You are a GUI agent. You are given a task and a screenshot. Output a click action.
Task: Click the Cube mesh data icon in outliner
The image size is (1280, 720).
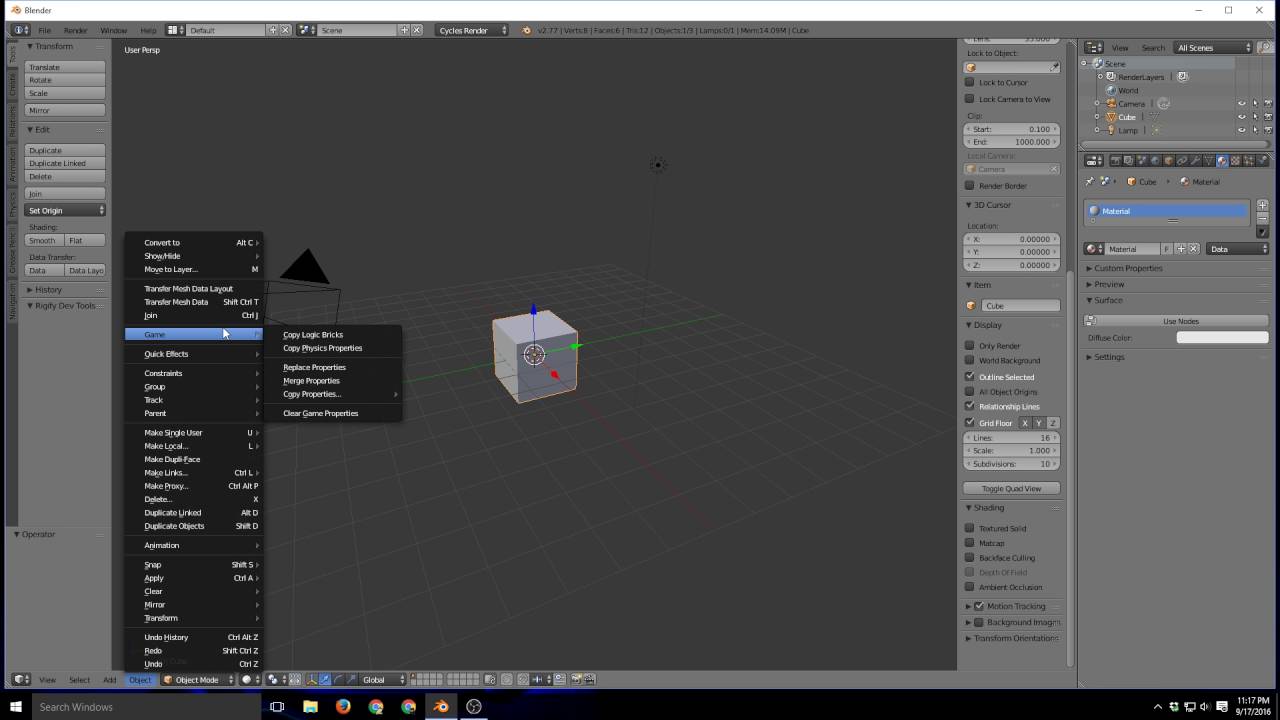click(1156, 117)
